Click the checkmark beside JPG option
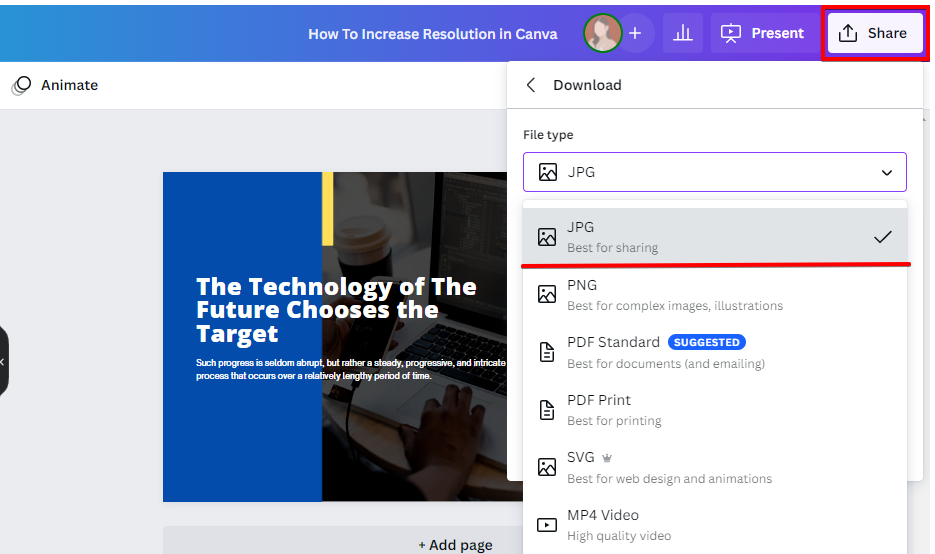935x554 pixels. click(882, 237)
